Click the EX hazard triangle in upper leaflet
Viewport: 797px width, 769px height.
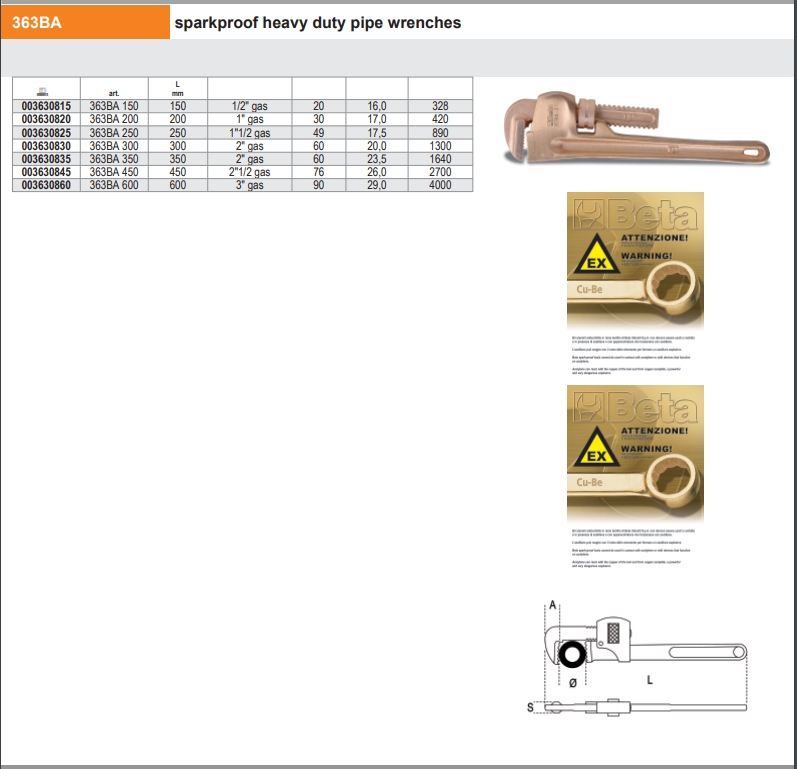pos(597,255)
